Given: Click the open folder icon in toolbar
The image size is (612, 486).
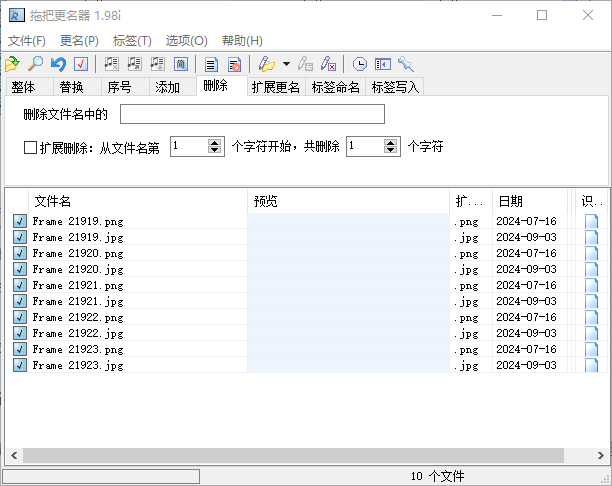Looking at the screenshot, I should [x=13, y=64].
